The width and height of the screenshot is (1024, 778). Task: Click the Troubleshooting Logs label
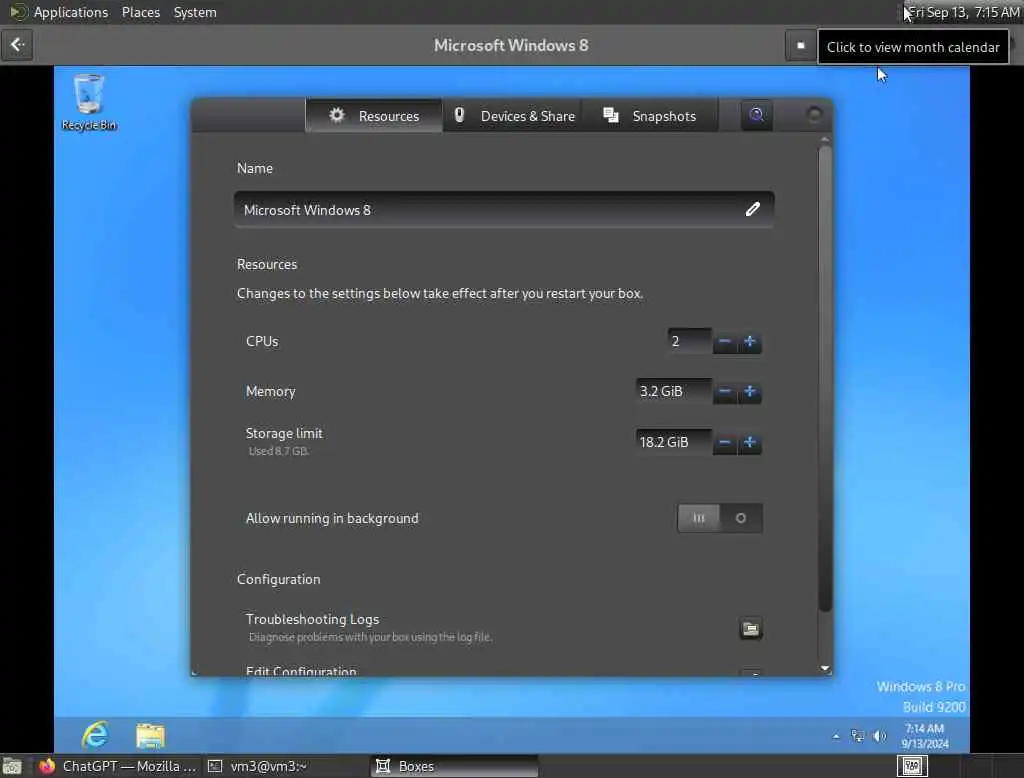(312, 619)
